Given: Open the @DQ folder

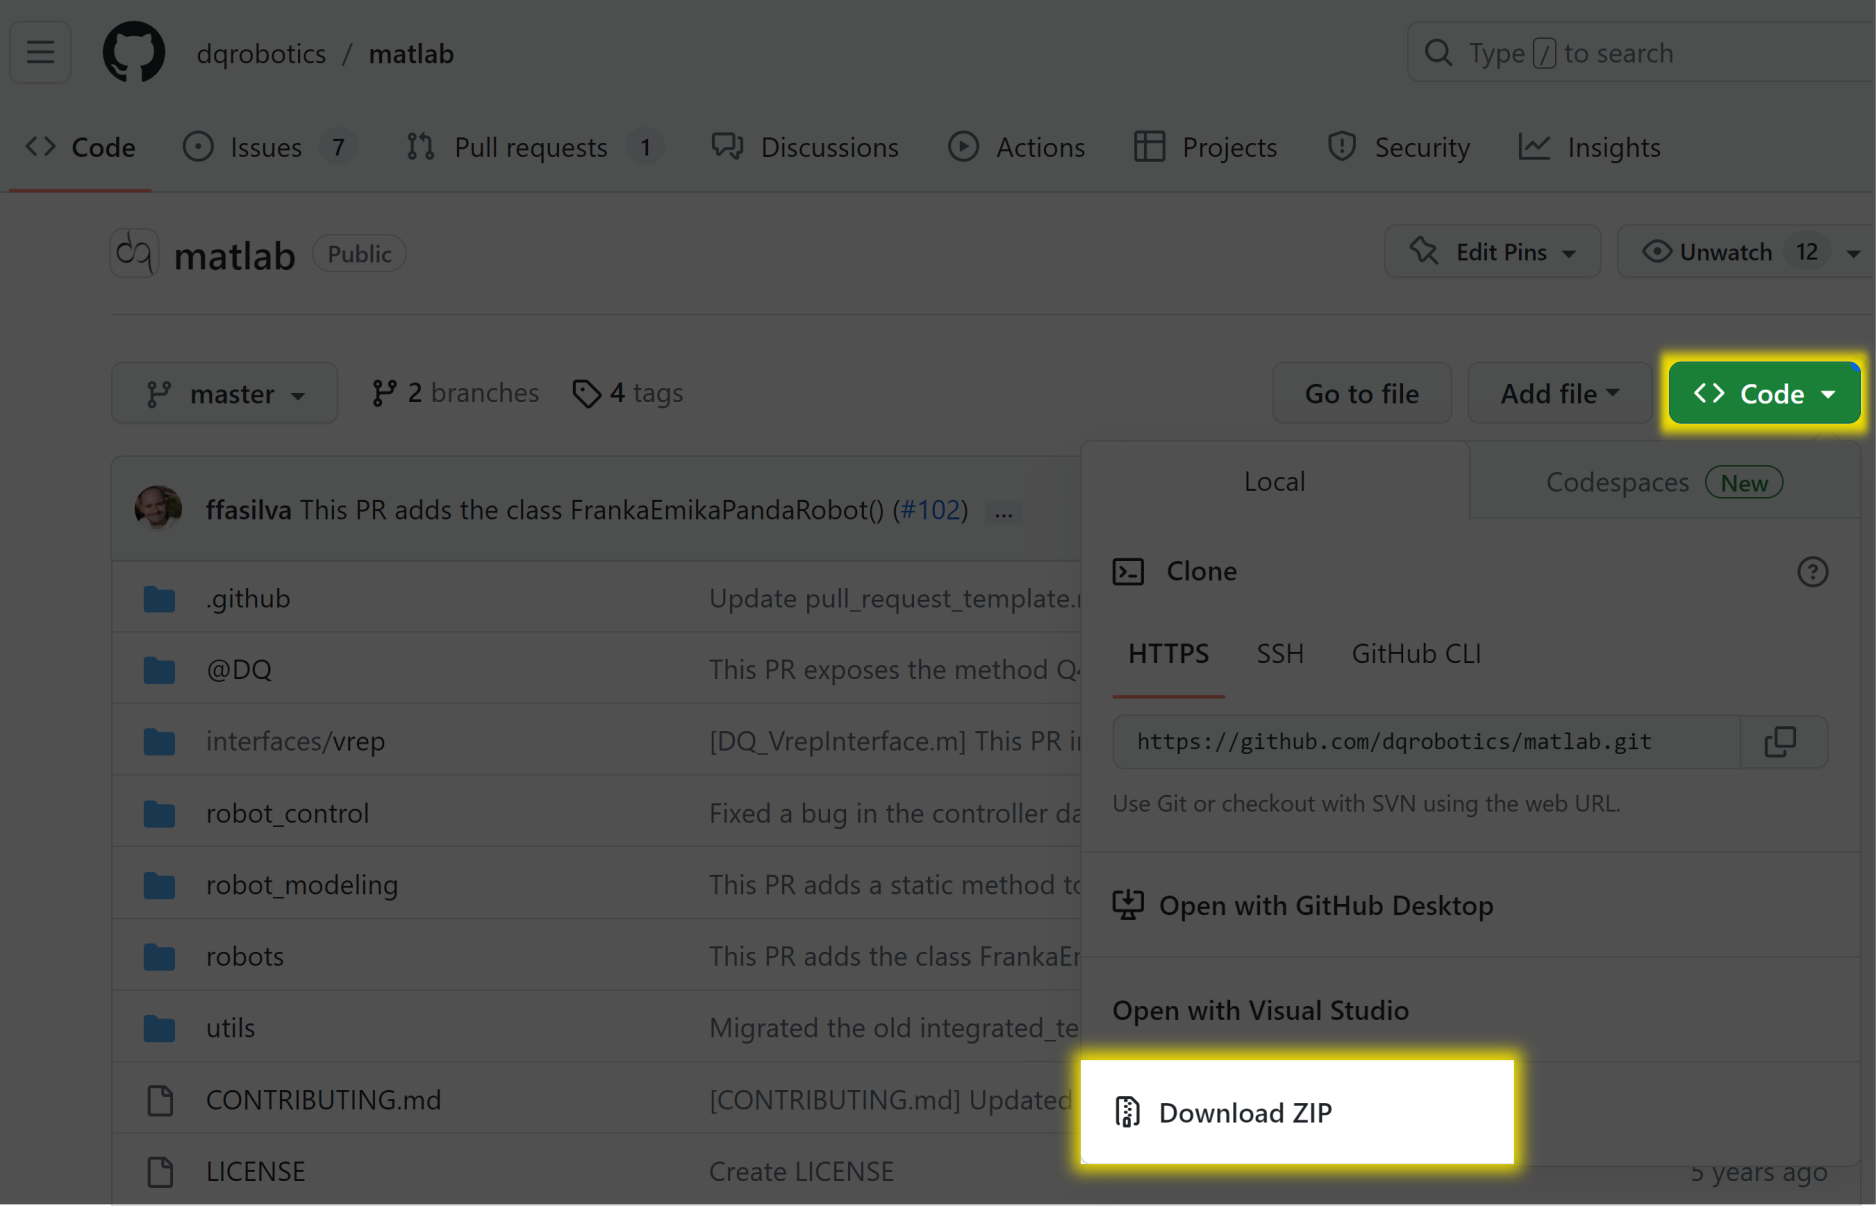Looking at the screenshot, I should coord(238,669).
